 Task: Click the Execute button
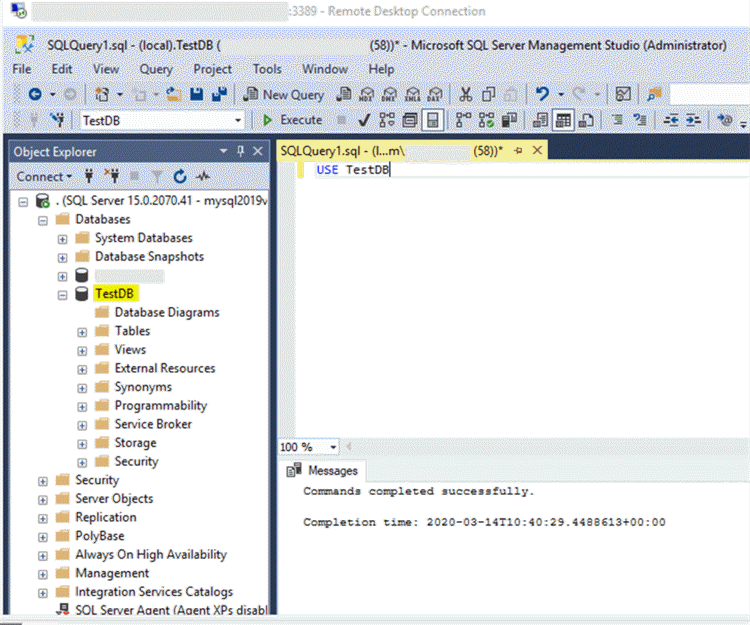coord(293,120)
